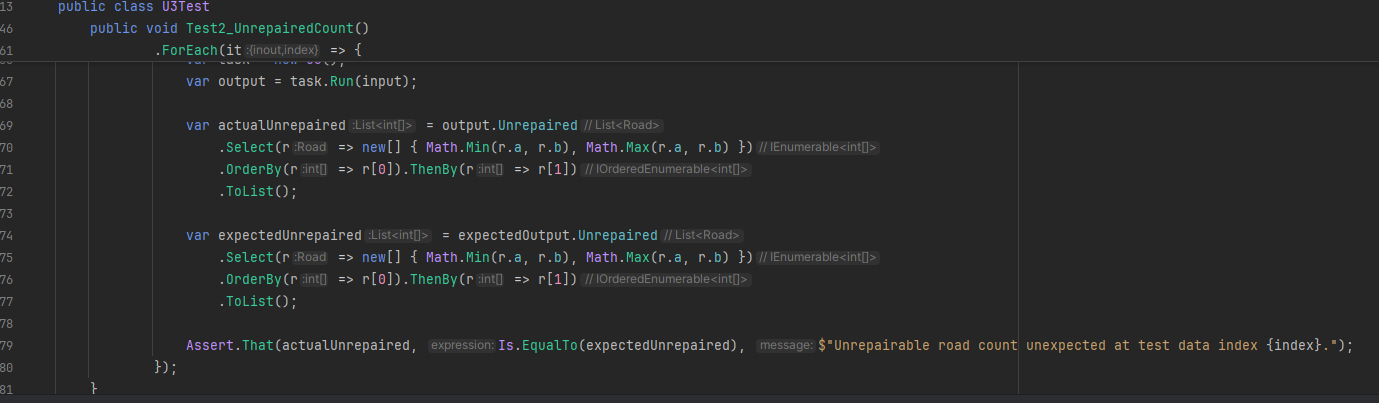Click line number 67 in the gutter

[x=7, y=82]
